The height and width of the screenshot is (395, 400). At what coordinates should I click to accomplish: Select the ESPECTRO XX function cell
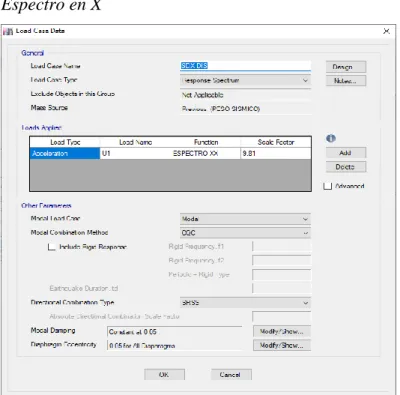tap(205, 154)
